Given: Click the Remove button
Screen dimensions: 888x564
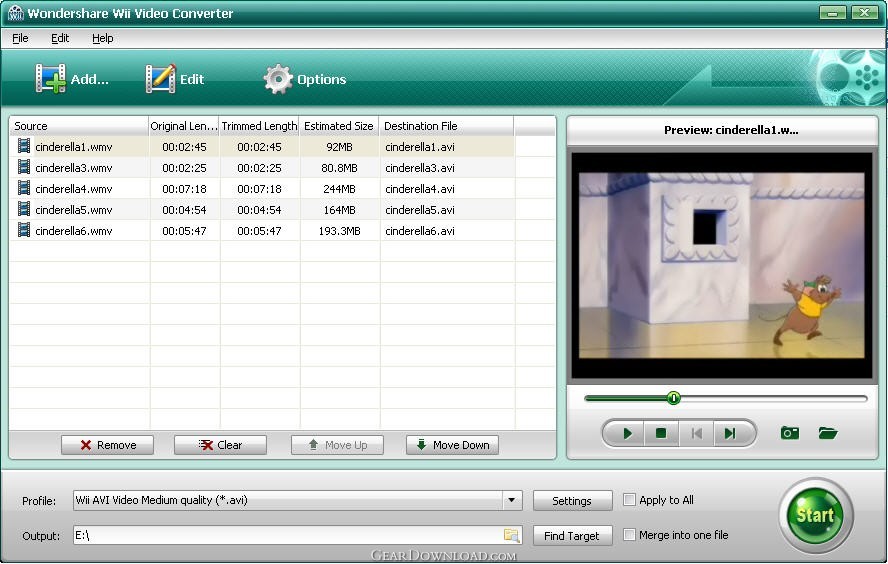Looking at the screenshot, I should 107,445.
